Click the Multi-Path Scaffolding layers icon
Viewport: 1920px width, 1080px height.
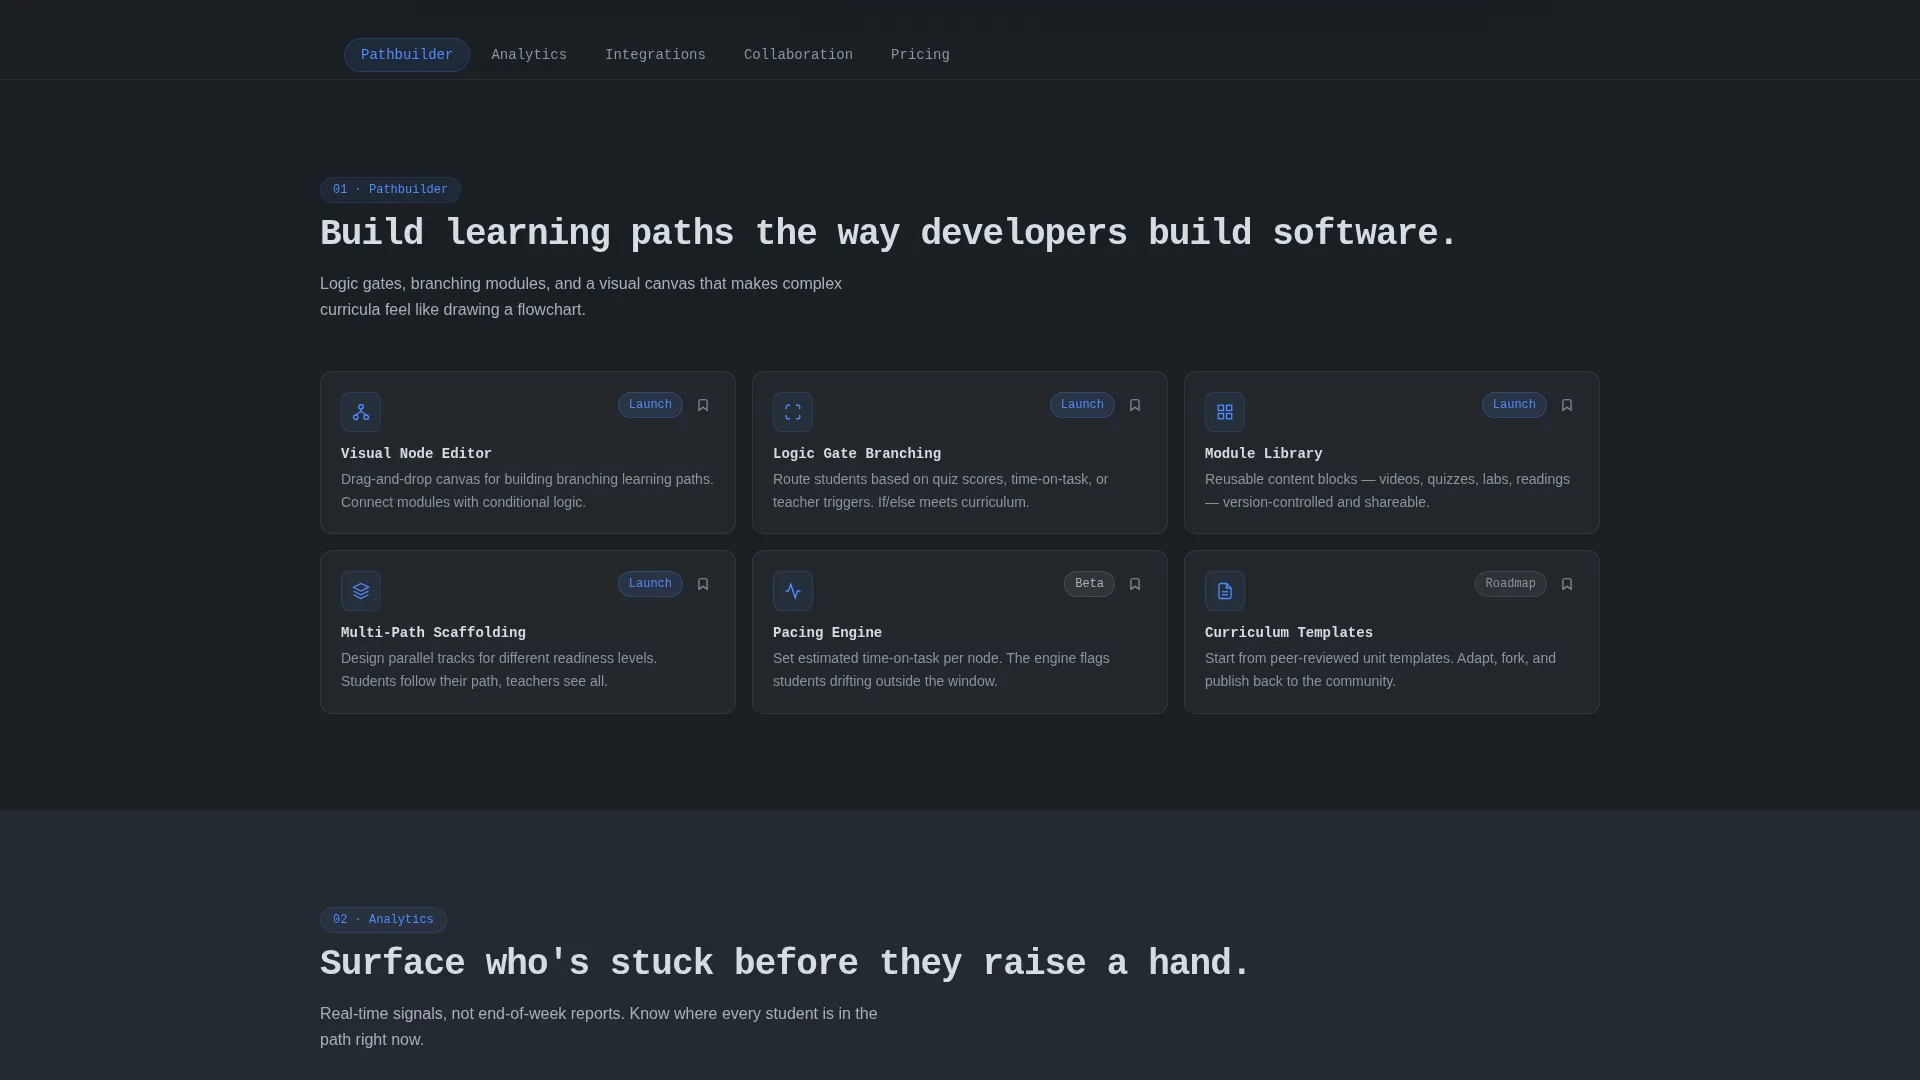[x=361, y=591]
